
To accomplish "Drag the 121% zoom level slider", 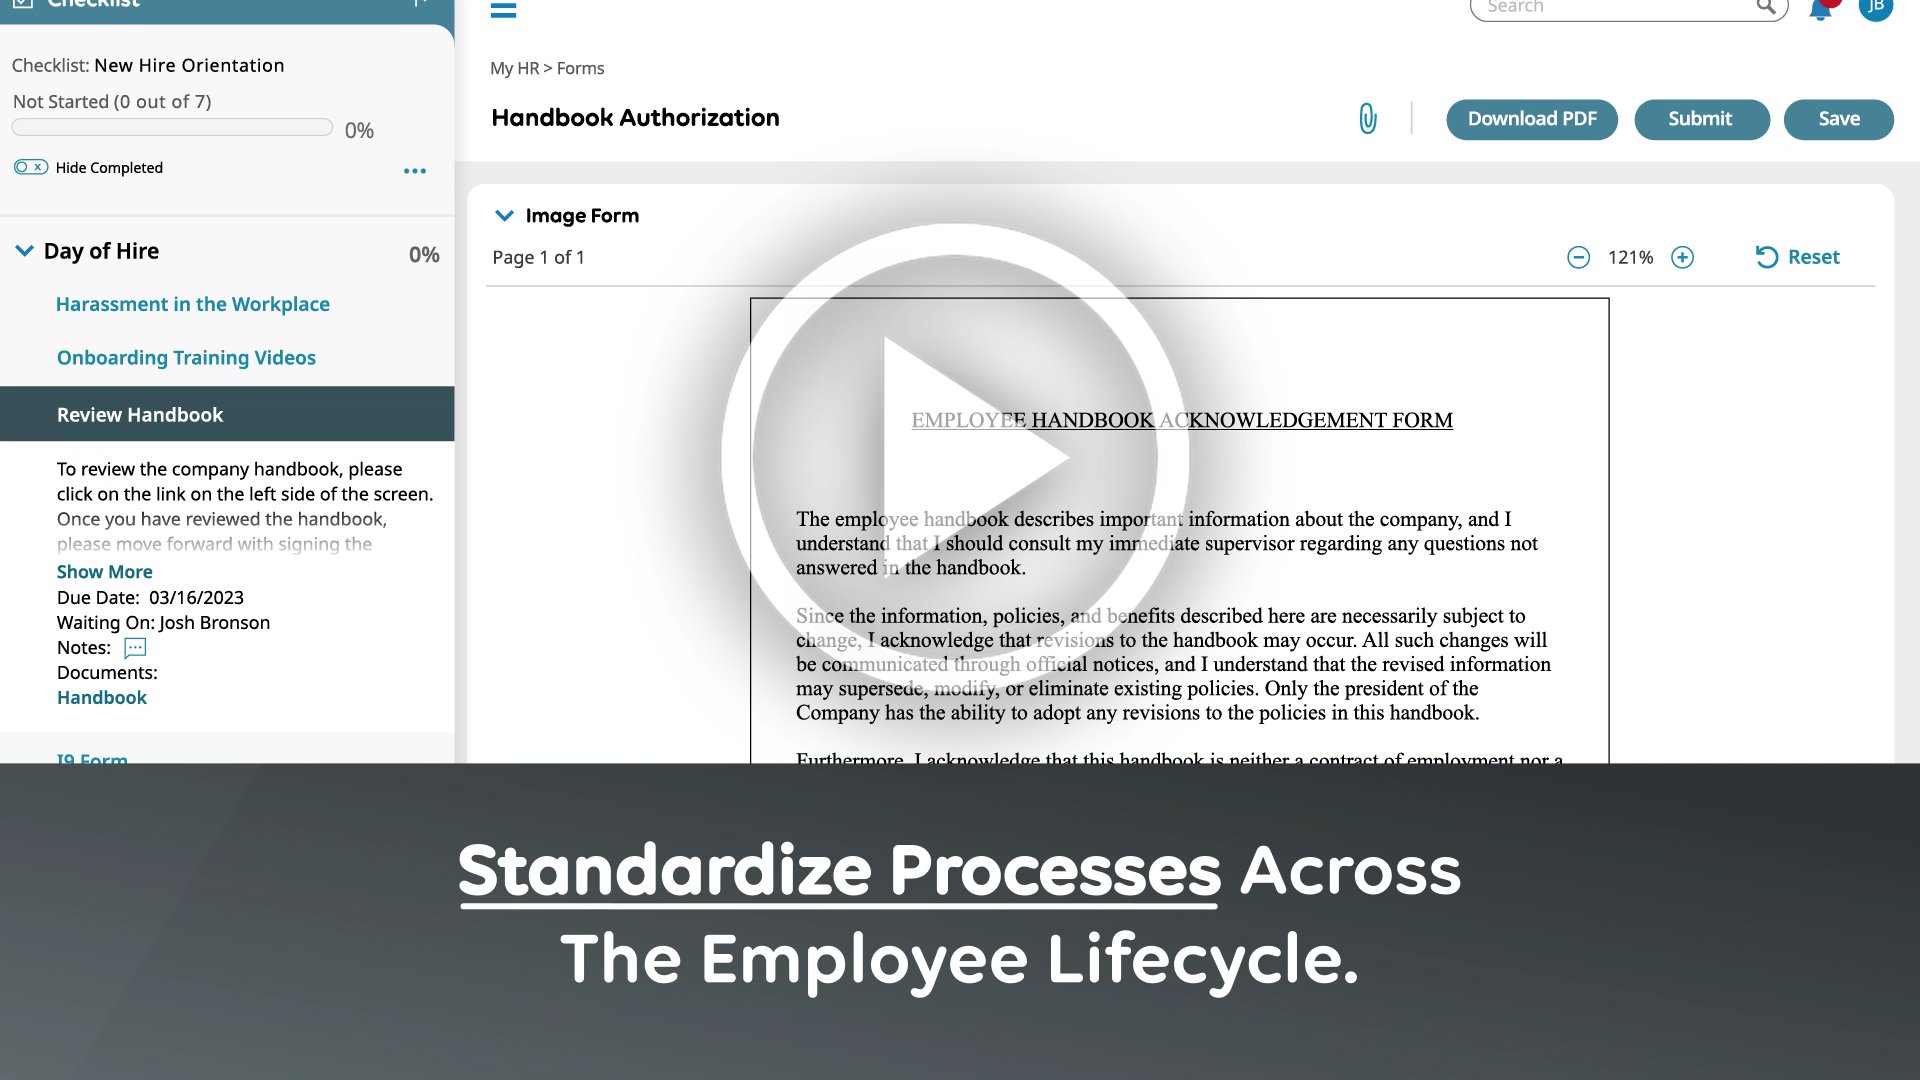I will (1630, 256).
